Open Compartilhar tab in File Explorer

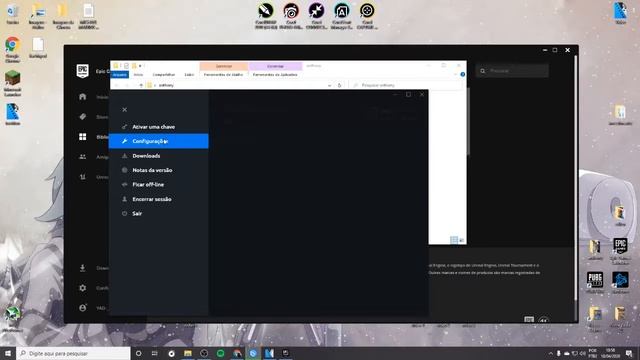164,75
